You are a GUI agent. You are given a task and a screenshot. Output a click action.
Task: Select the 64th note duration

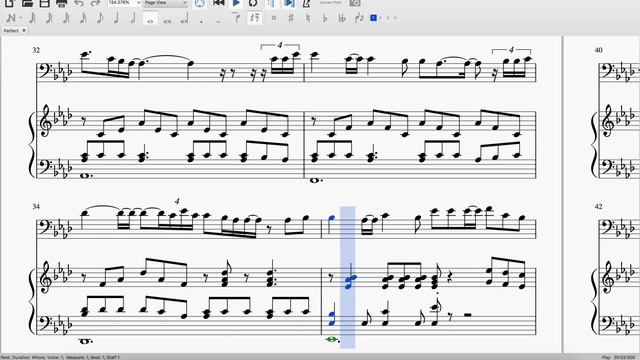(x=49, y=18)
